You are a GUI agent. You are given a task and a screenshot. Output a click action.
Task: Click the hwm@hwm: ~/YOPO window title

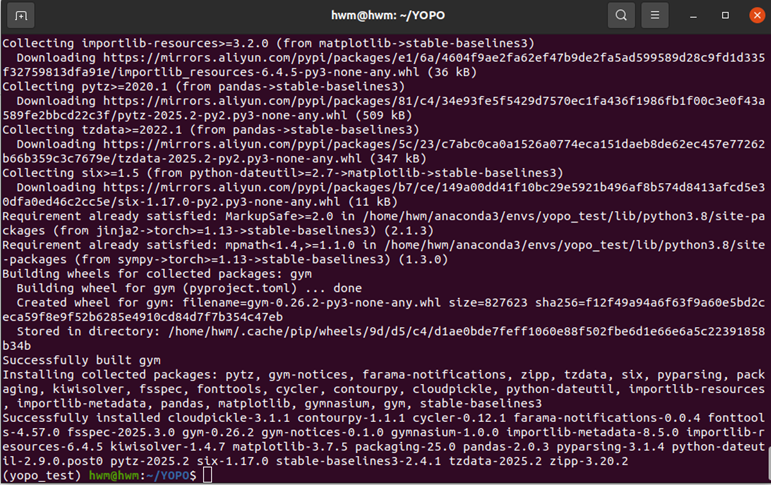click(385, 15)
